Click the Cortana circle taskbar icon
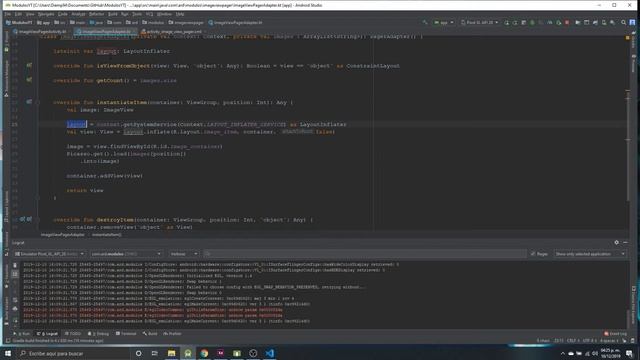 point(138,353)
